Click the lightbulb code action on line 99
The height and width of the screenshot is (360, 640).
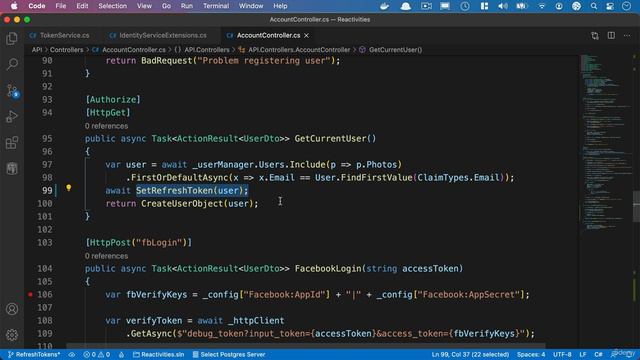pos(69,188)
